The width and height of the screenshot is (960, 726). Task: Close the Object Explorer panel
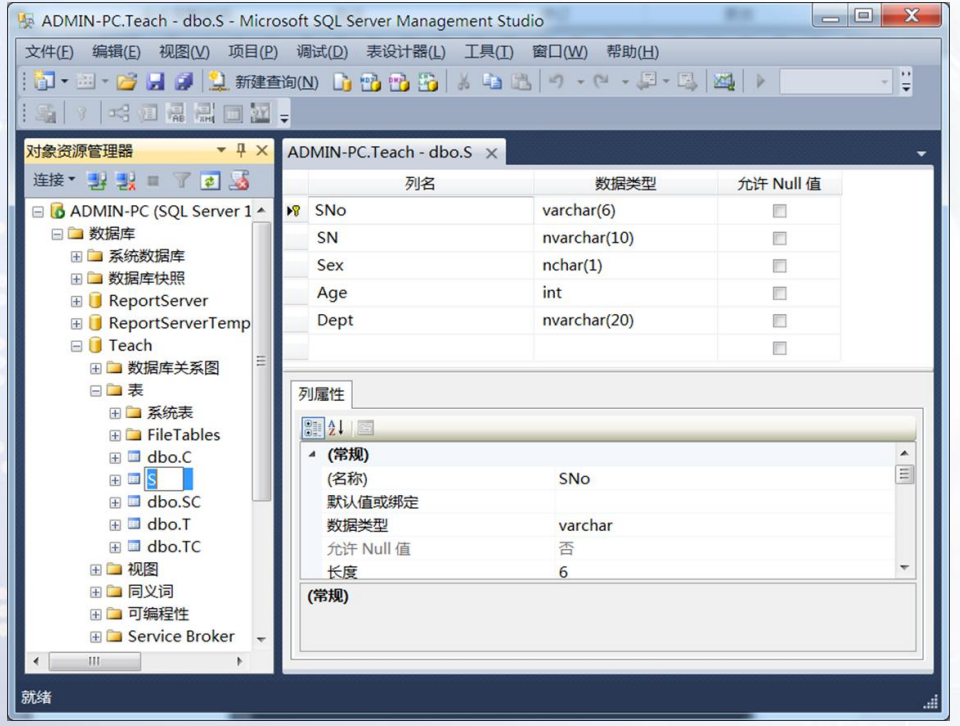pos(262,150)
